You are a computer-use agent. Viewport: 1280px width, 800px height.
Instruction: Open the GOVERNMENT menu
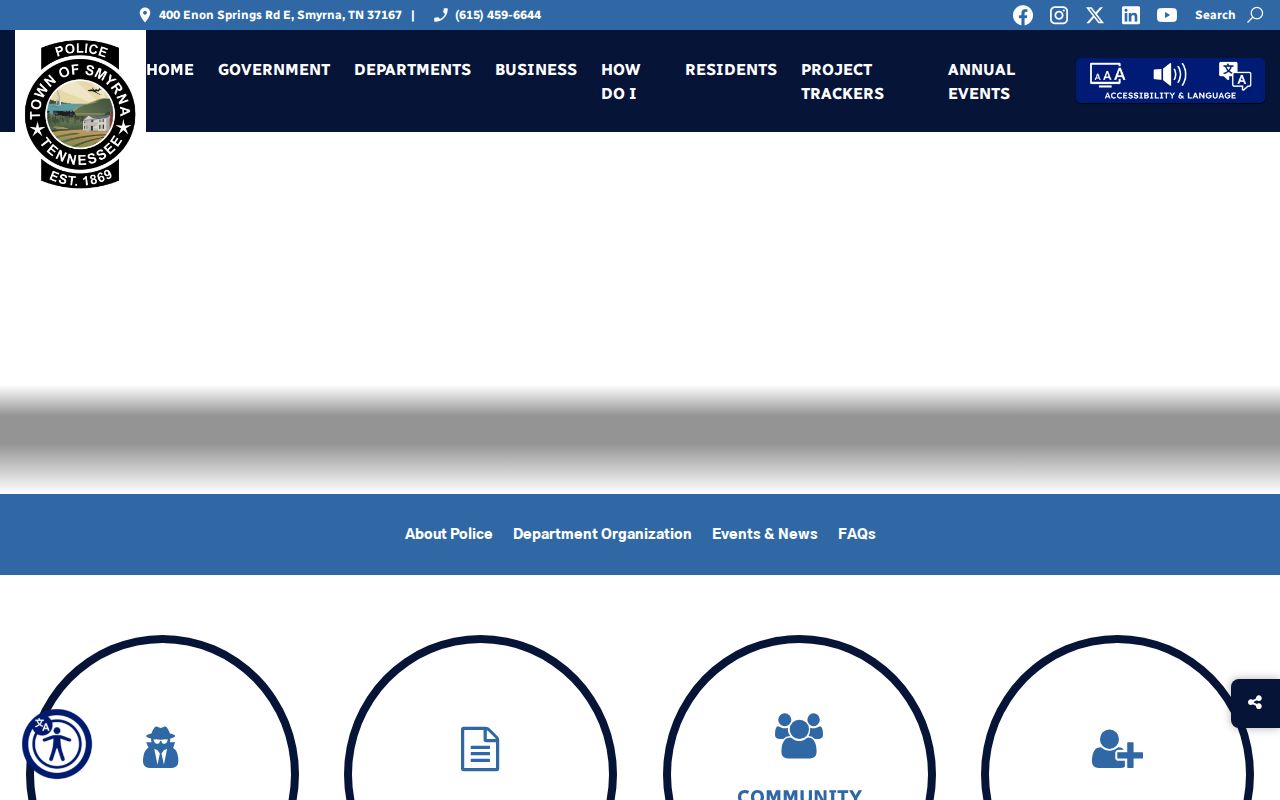[x=274, y=70]
